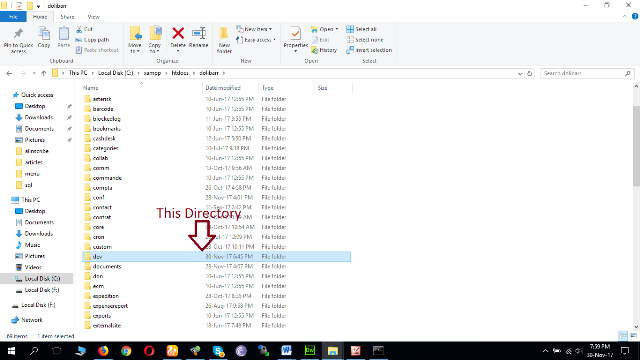Select Quick access in the sidebar

click(37, 95)
